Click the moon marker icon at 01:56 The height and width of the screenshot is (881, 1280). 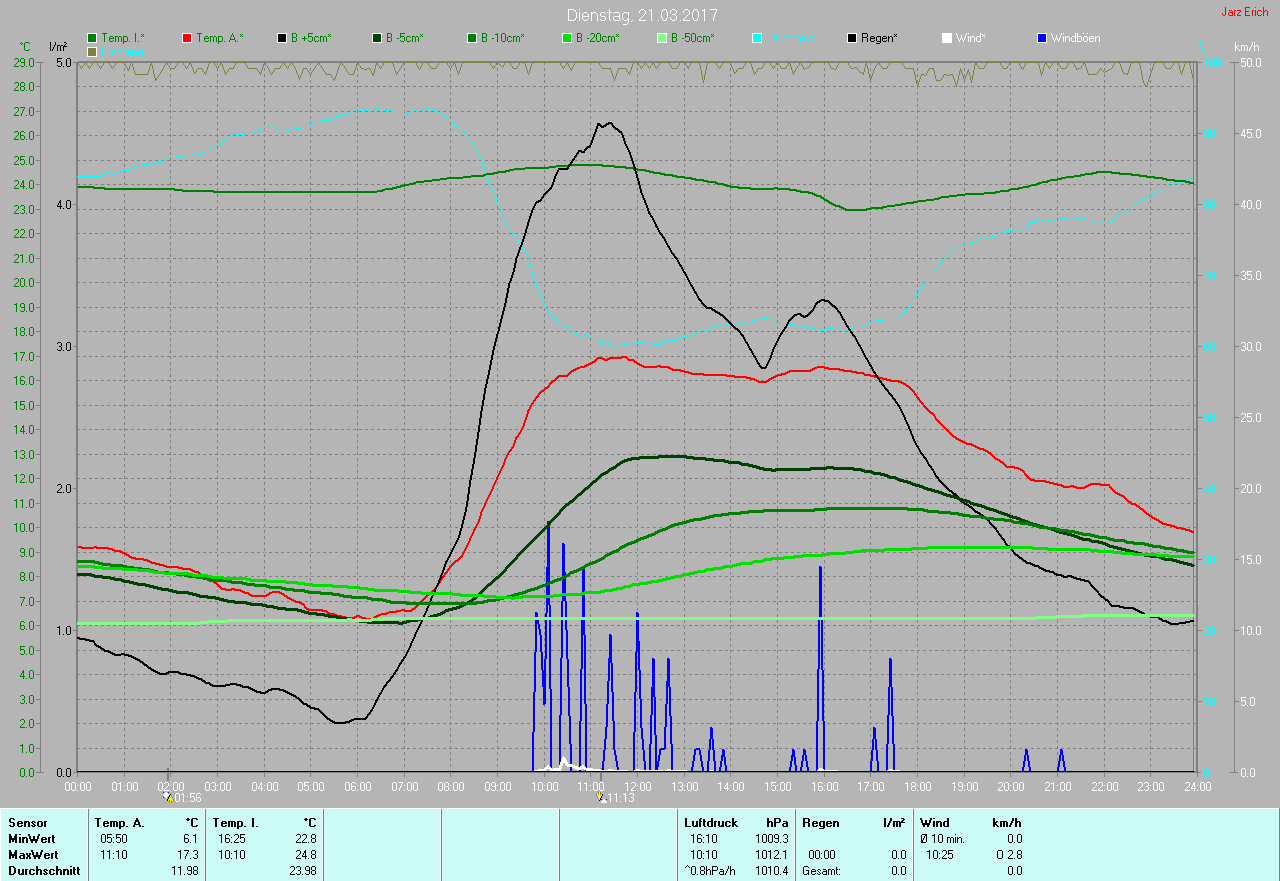click(x=168, y=797)
